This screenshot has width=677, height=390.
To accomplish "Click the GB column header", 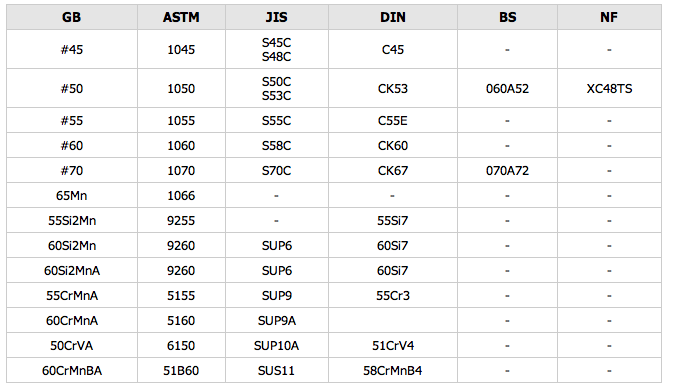I will [x=72, y=17].
